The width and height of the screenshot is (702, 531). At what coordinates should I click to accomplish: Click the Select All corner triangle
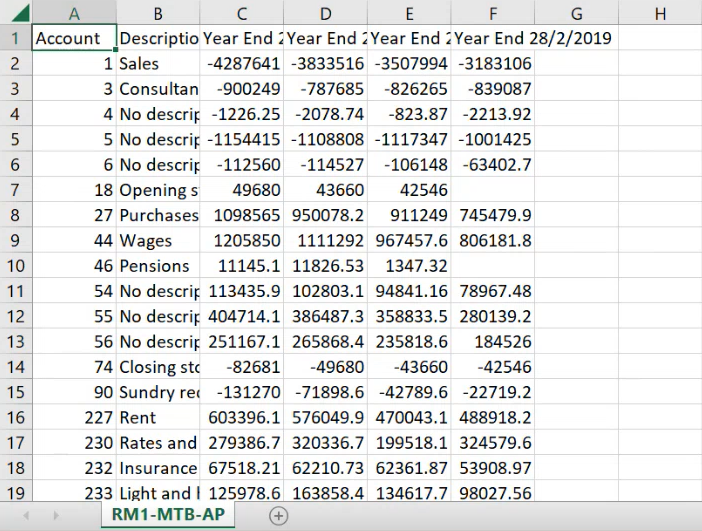[x=15, y=13]
